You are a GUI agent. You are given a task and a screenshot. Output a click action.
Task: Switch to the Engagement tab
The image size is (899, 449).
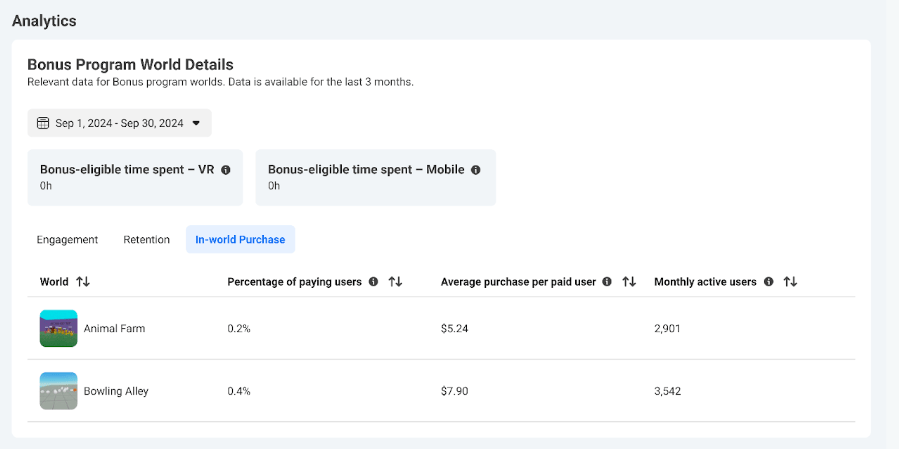point(67,240)
